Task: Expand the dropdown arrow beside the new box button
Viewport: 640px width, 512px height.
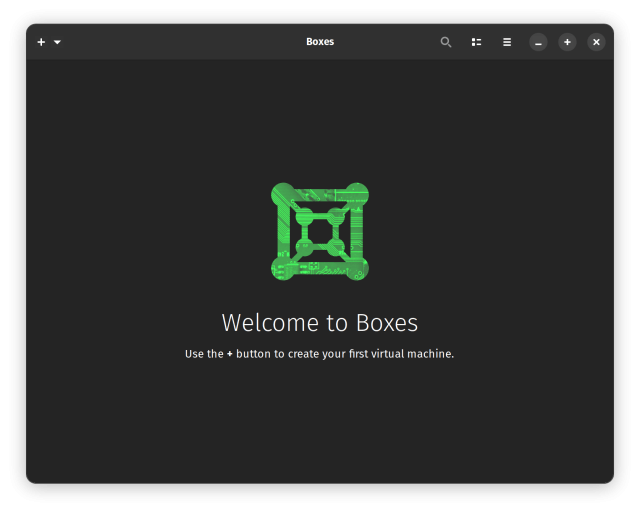Action: (x=57, y=42)
